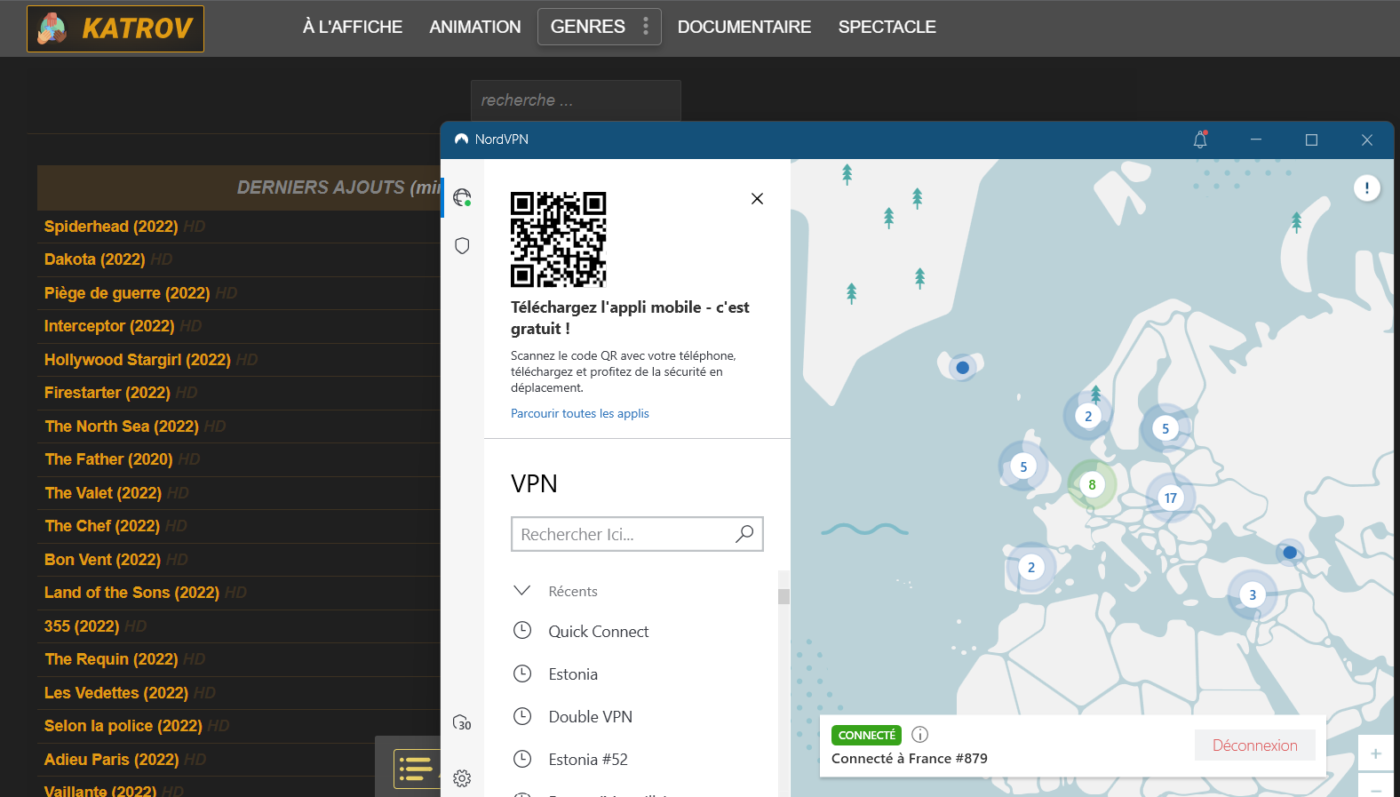Open Hollywood Stargirl (2022) link

click(x=137, y=359)
